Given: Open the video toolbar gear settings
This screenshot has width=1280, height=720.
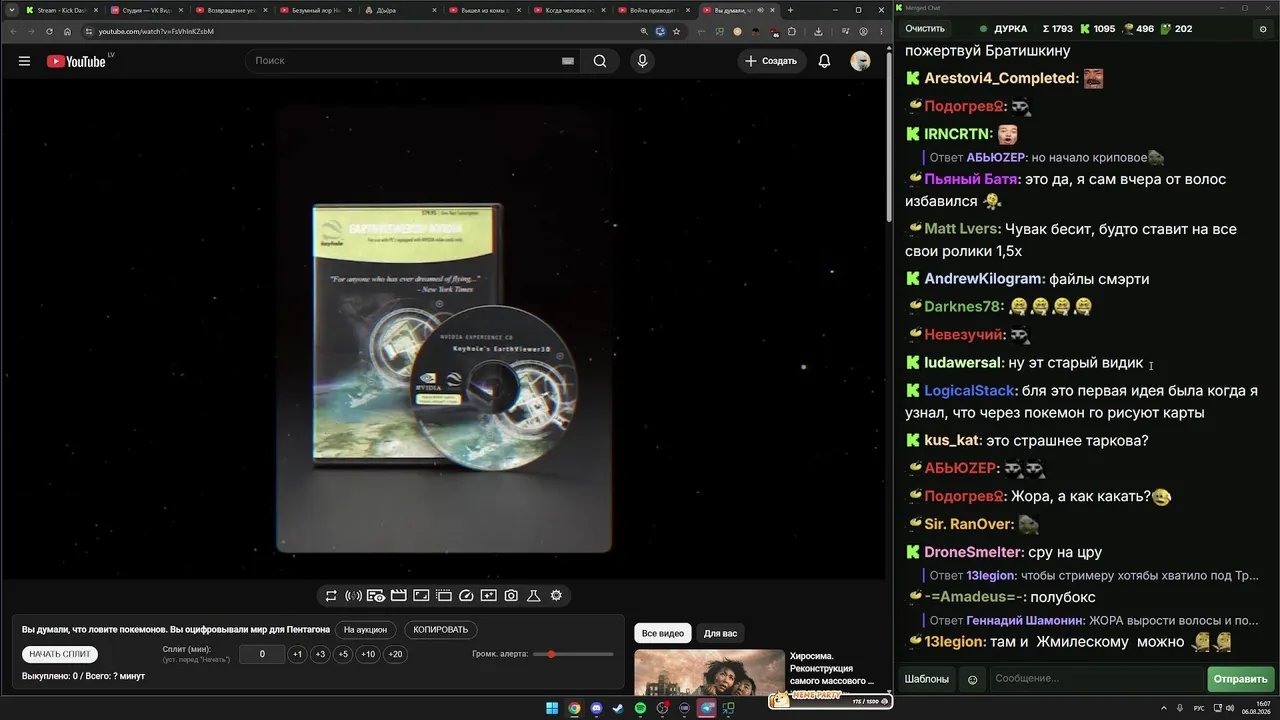Looking at the screenshot, I should [x=556, y=596].
